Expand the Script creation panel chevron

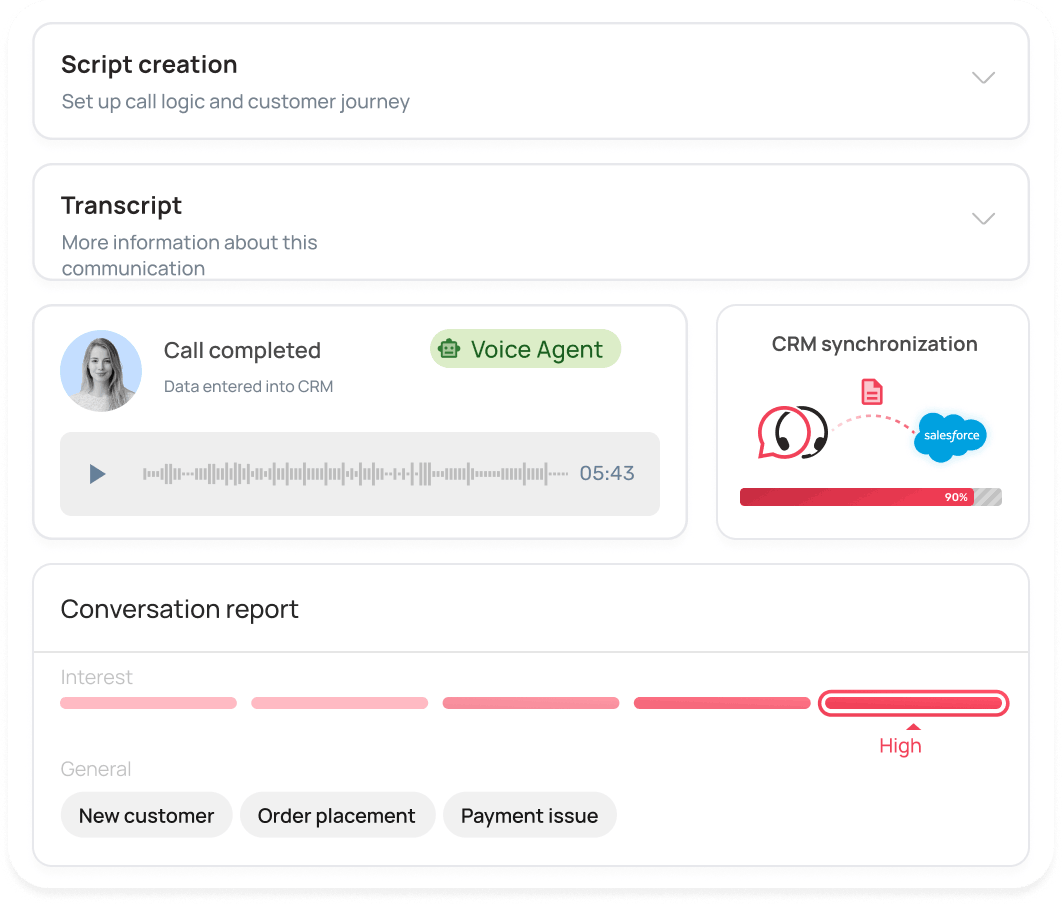(x=983, y=77)
